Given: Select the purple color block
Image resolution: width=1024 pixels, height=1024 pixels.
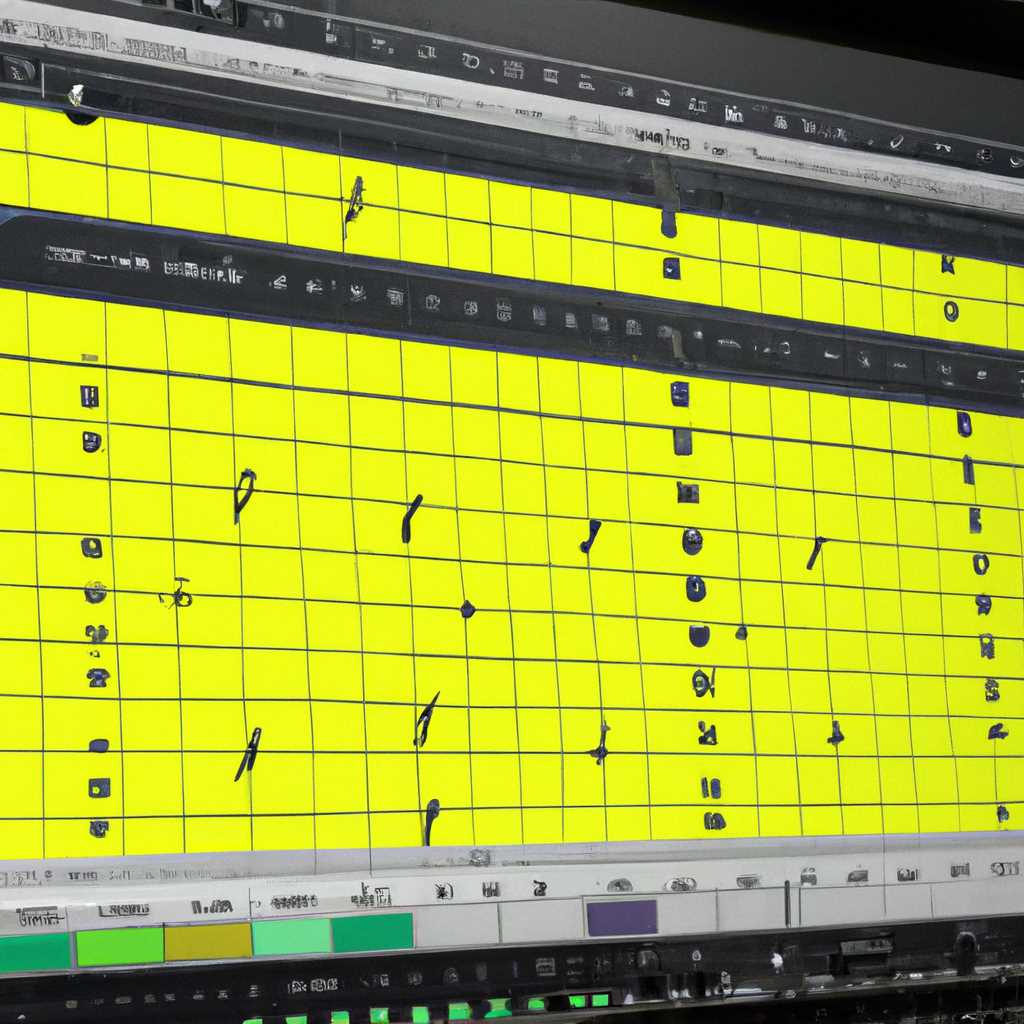Looking at the screenshot, I should click(621, 918).
